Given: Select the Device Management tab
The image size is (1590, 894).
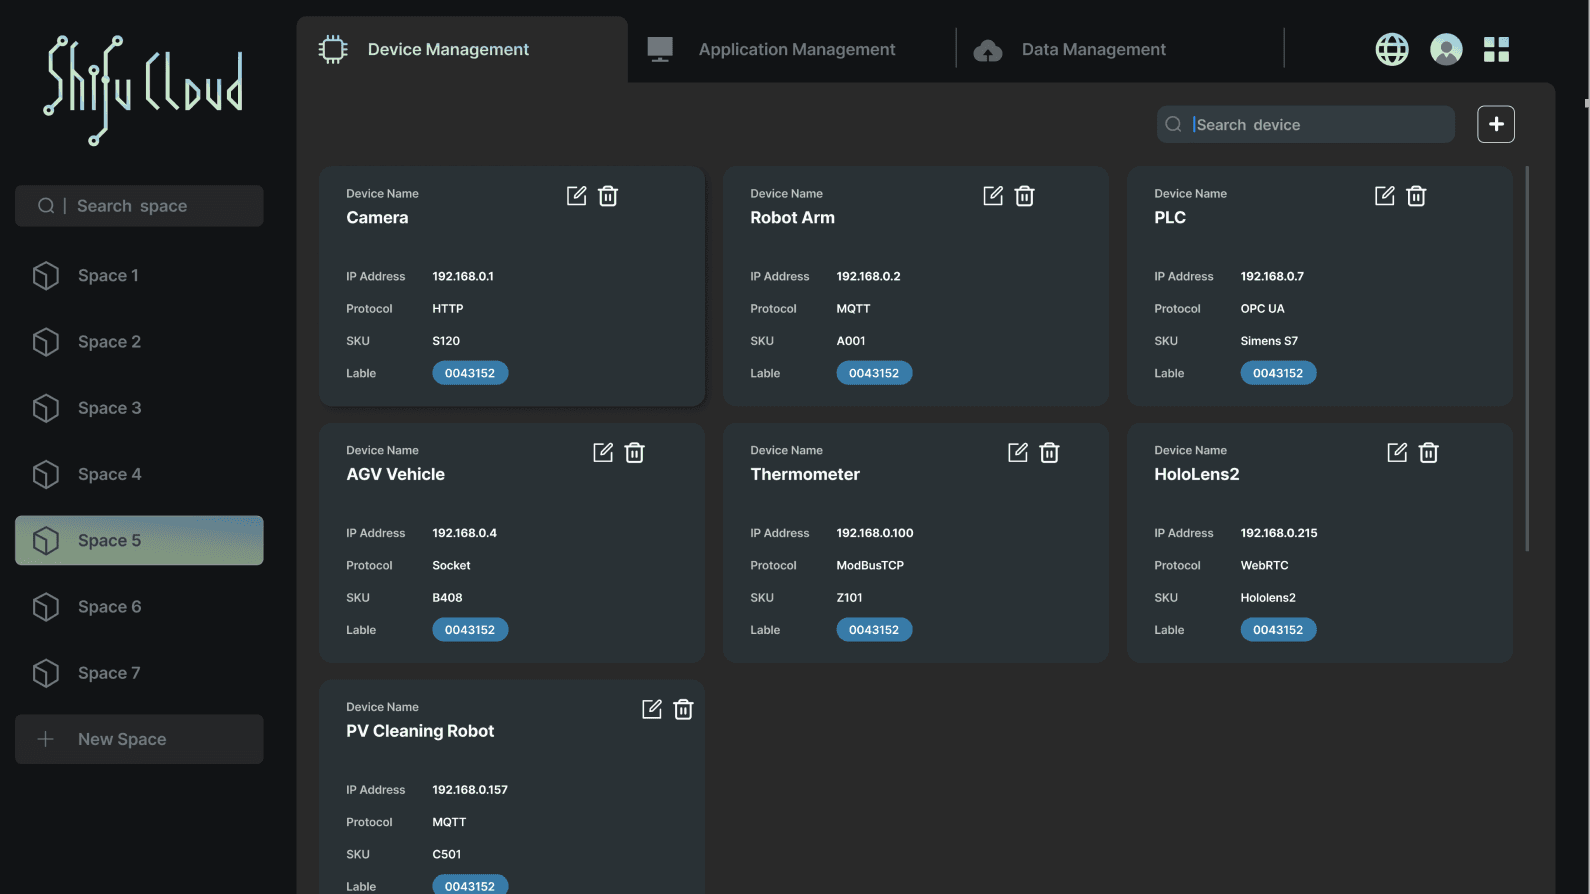Looking at the screenshot, I should click(447, 49).
